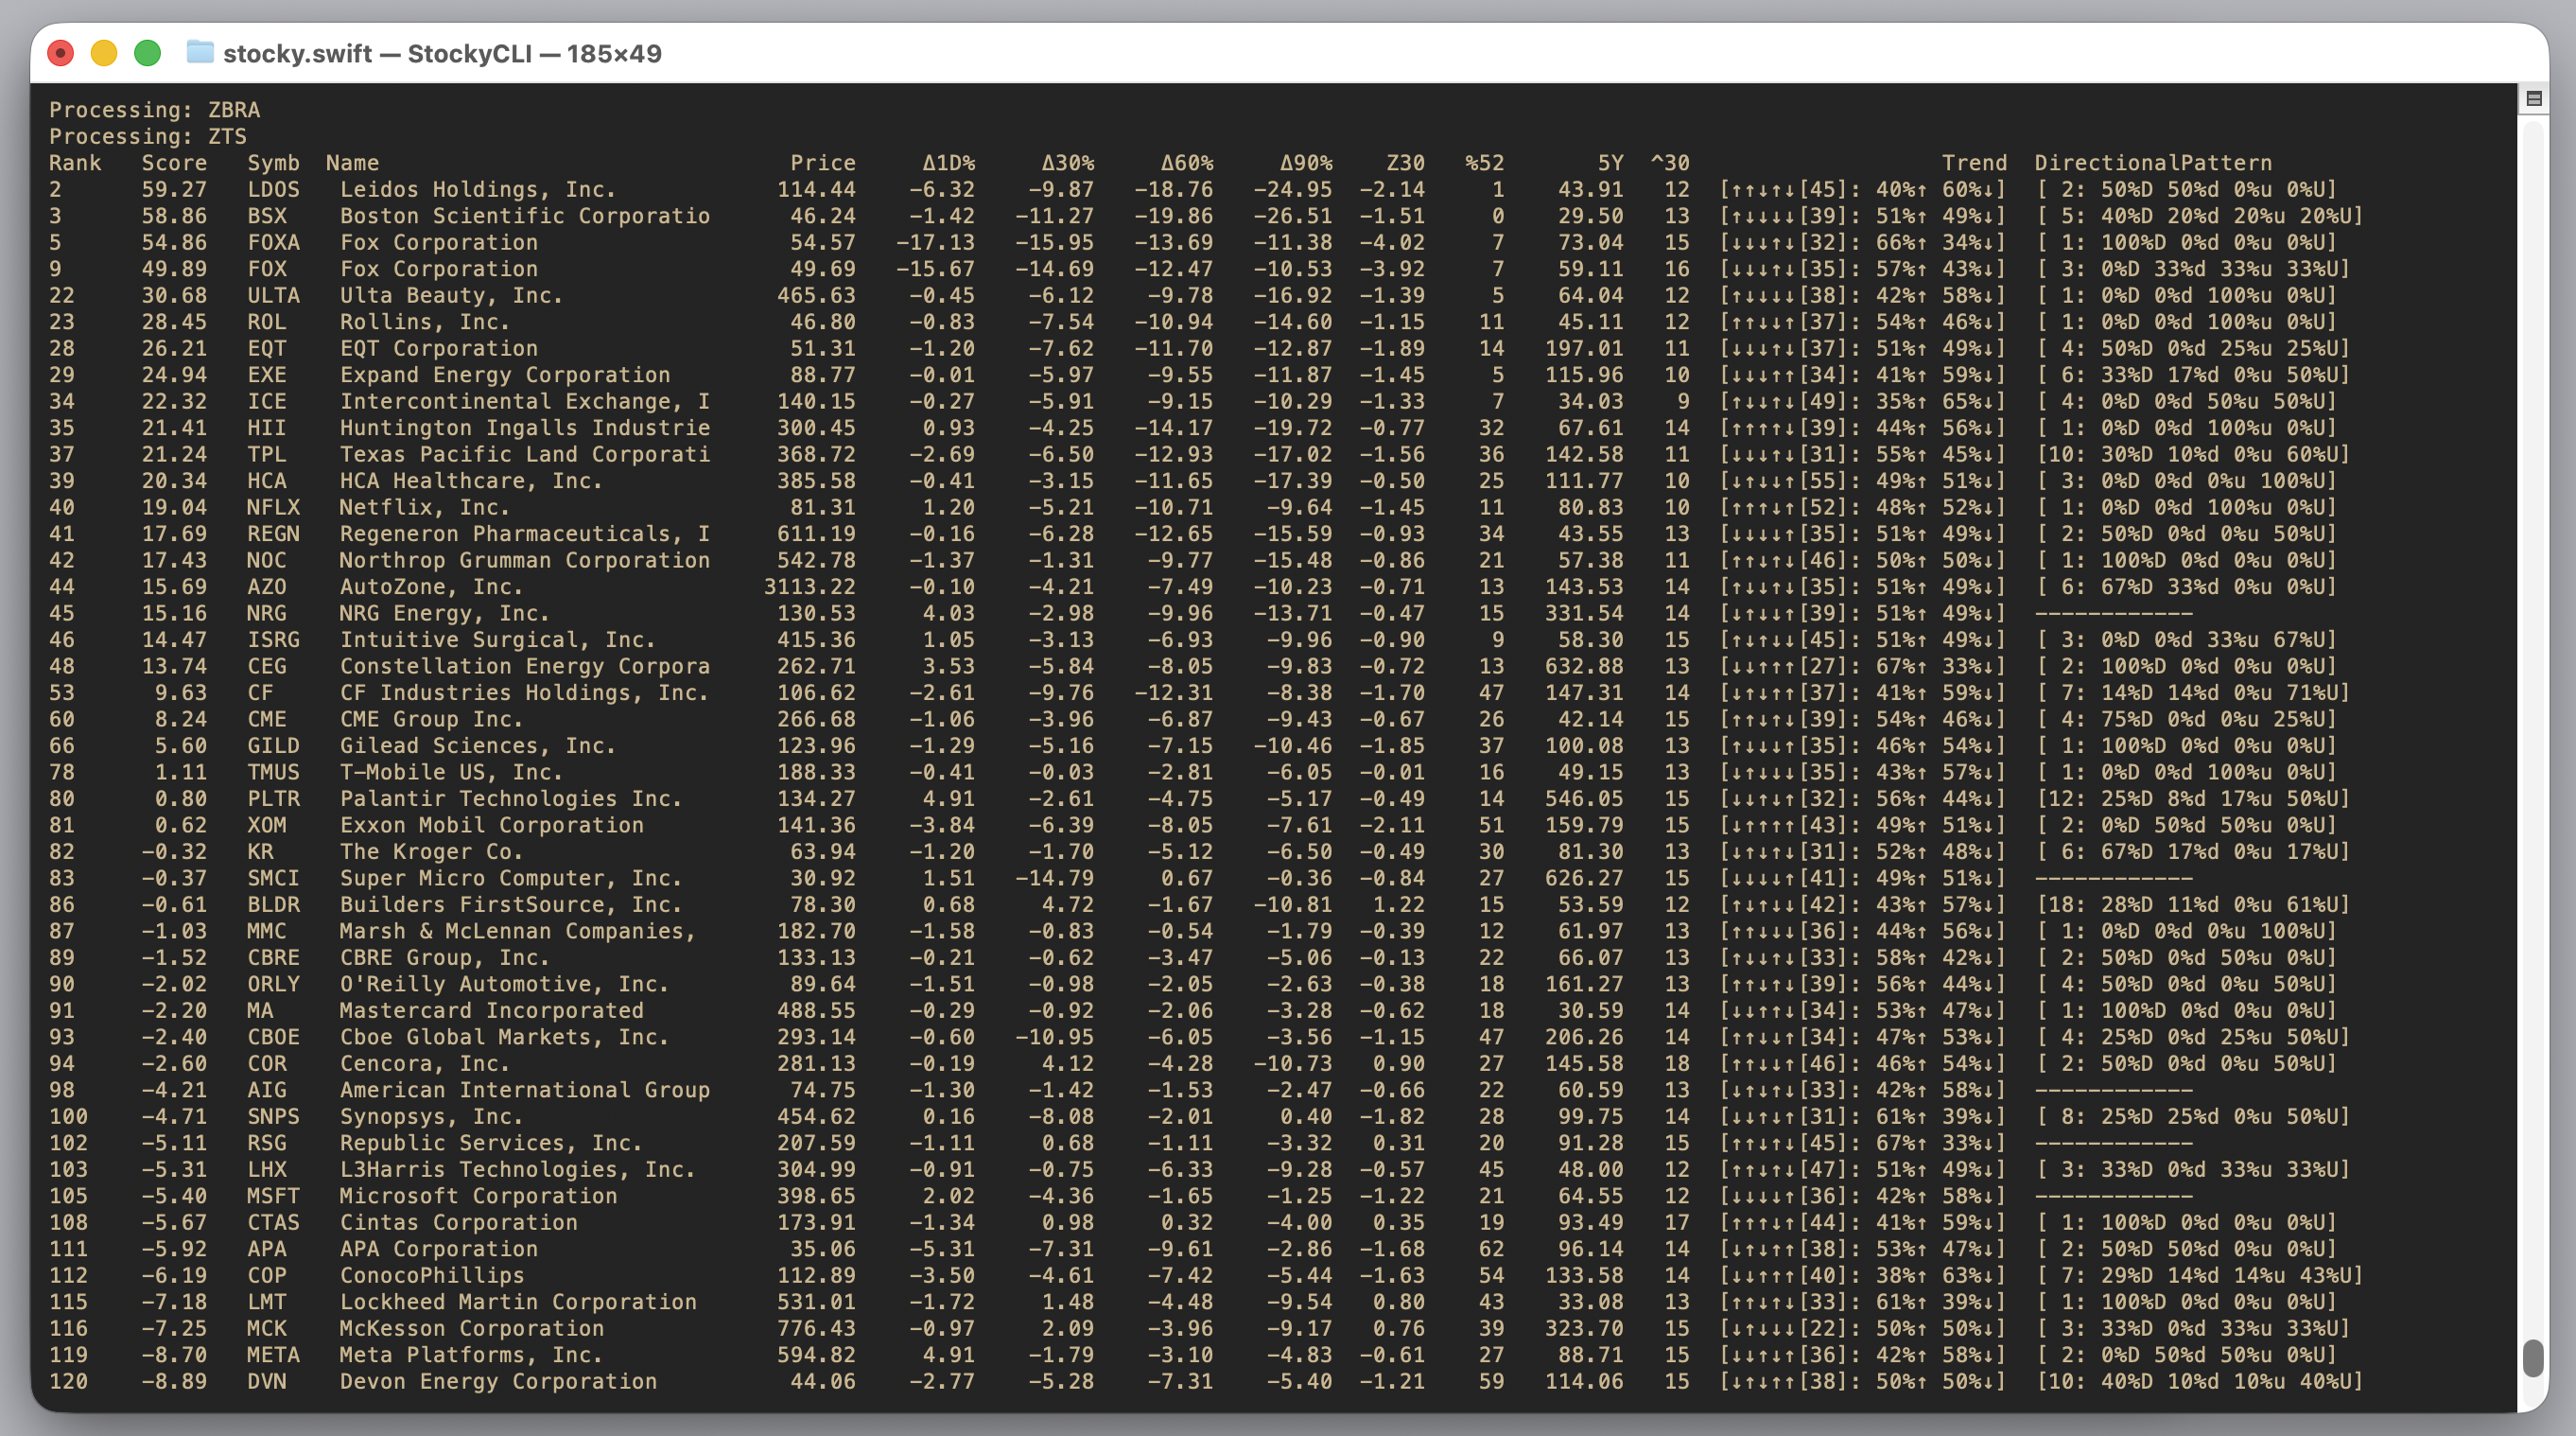Click the 'Rank' column header

[x=75, y=163]
